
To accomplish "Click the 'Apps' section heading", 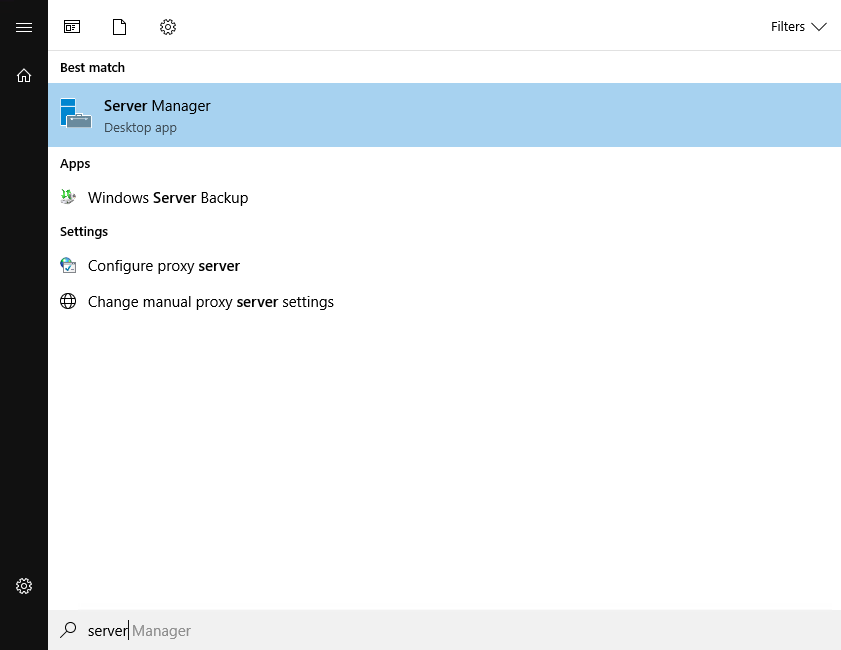I will point(75,164).
